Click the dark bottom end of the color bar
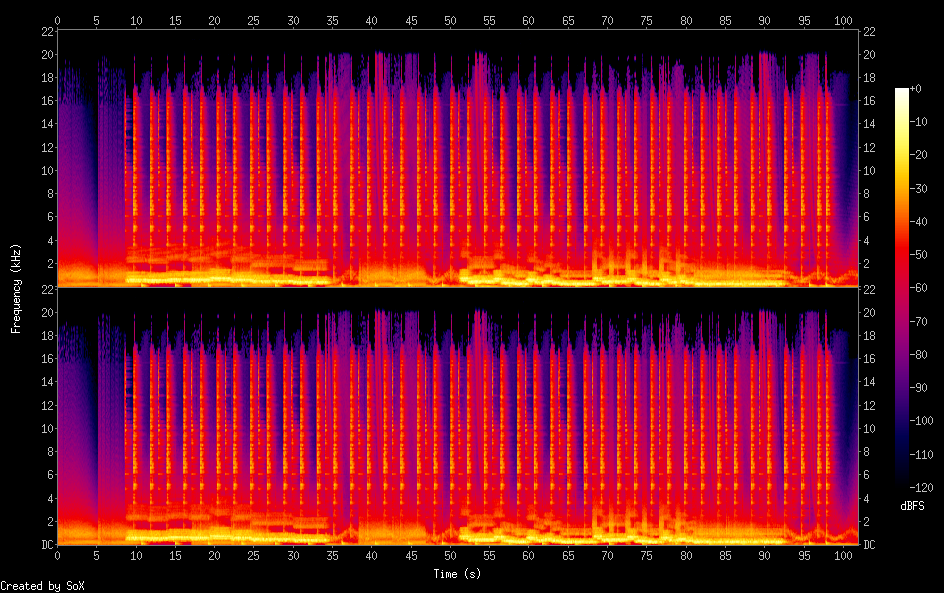Image resolution: width=944 pixels, height=593 pixels. 902,484
